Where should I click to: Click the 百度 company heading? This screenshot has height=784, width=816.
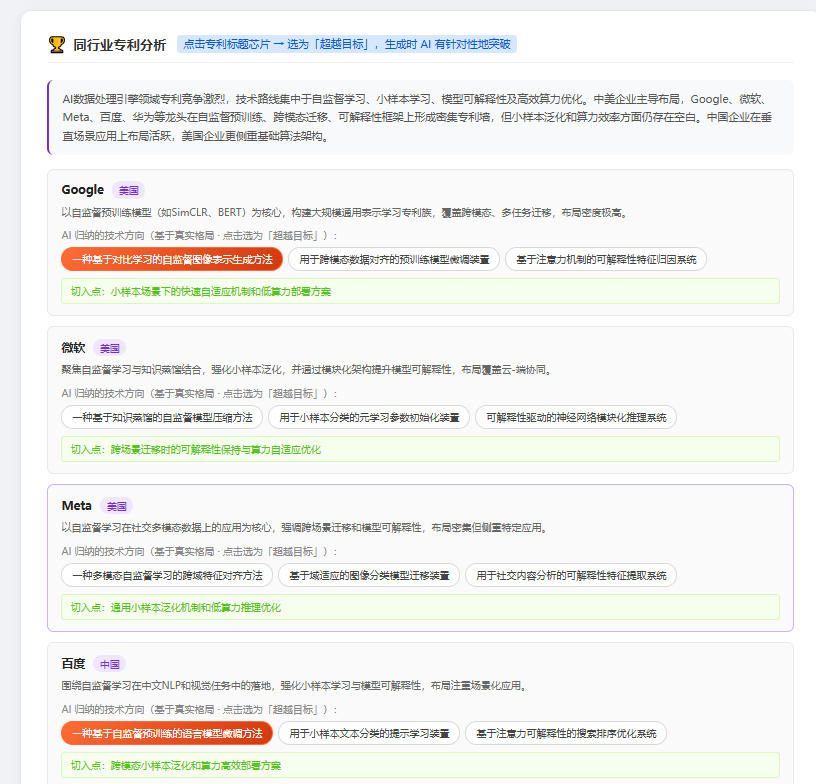click(73, 664)
